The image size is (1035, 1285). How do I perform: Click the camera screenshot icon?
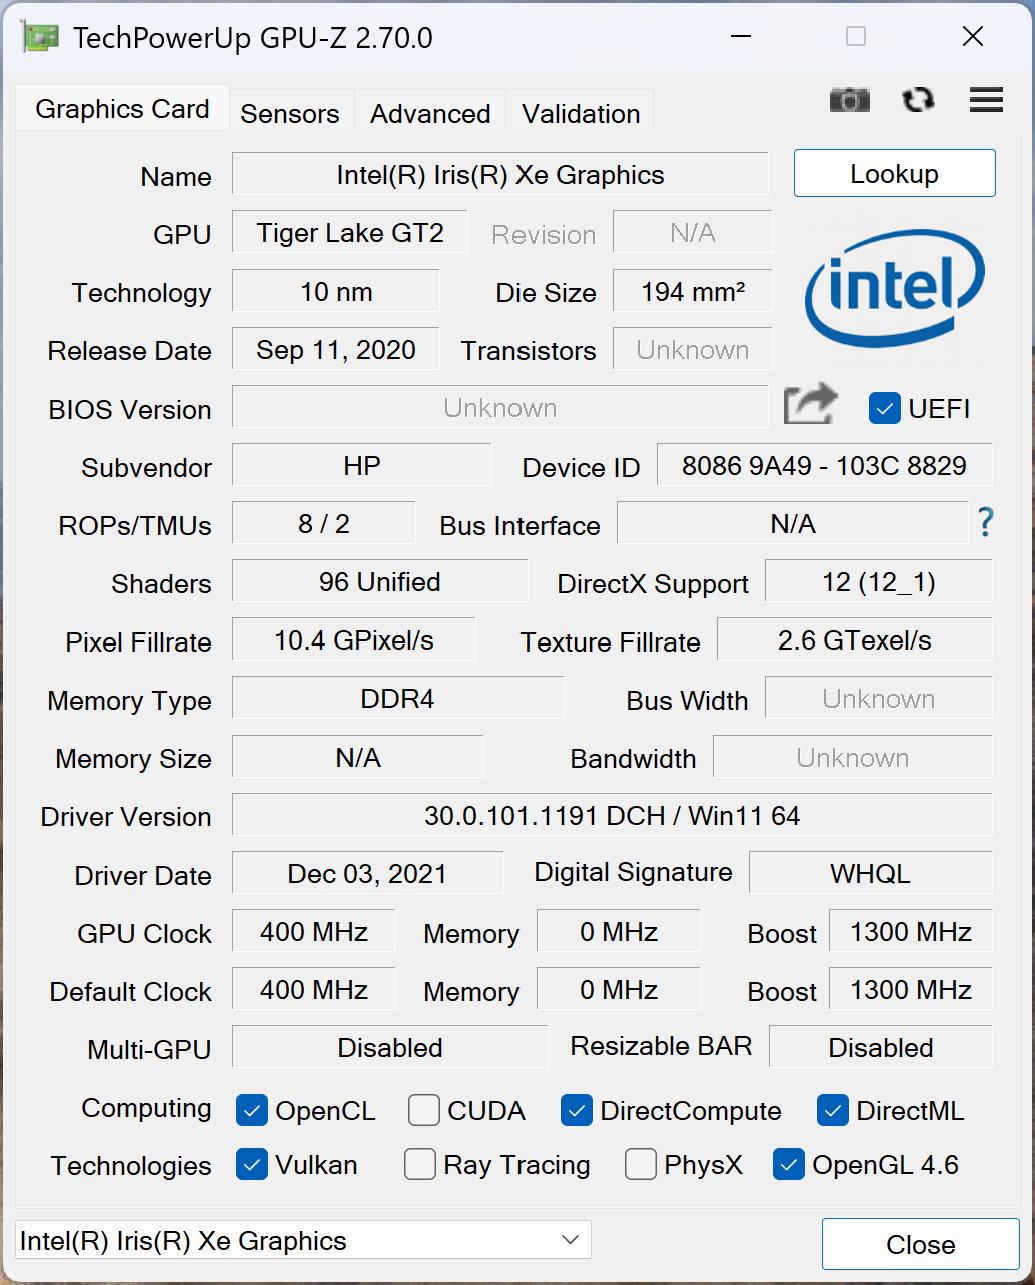[850, 100]
